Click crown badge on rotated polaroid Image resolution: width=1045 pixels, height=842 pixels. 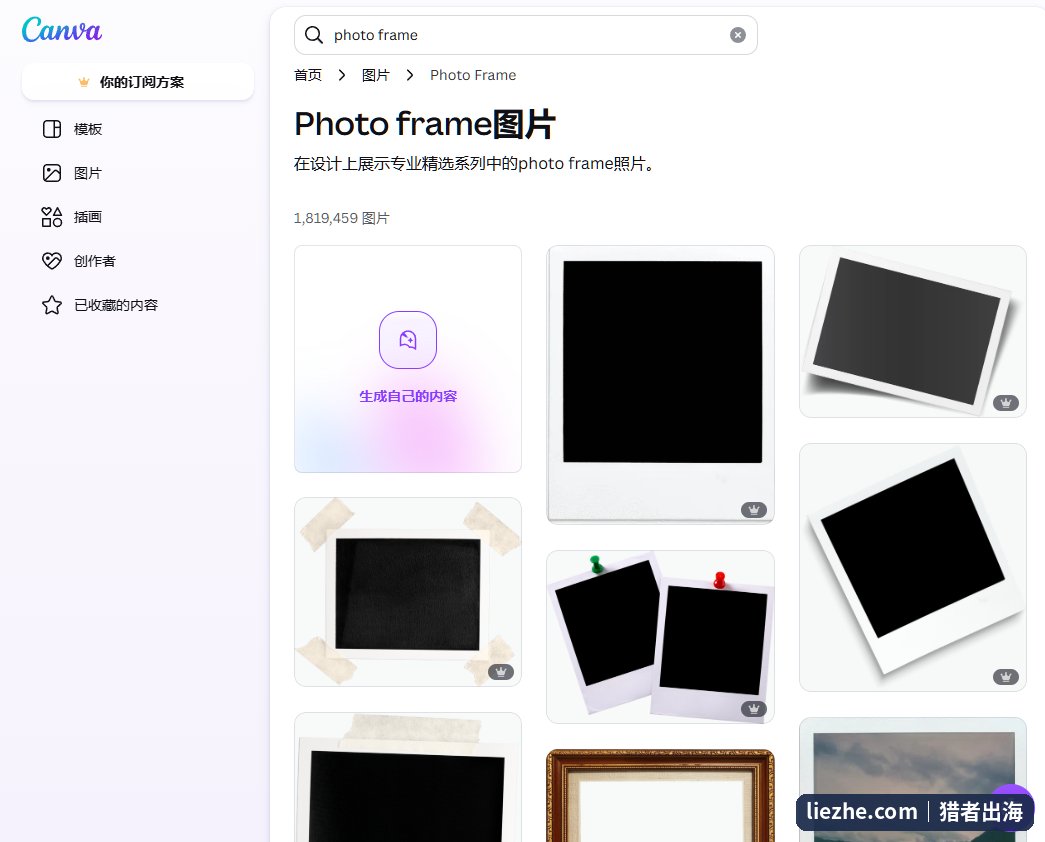[1006, 677]
